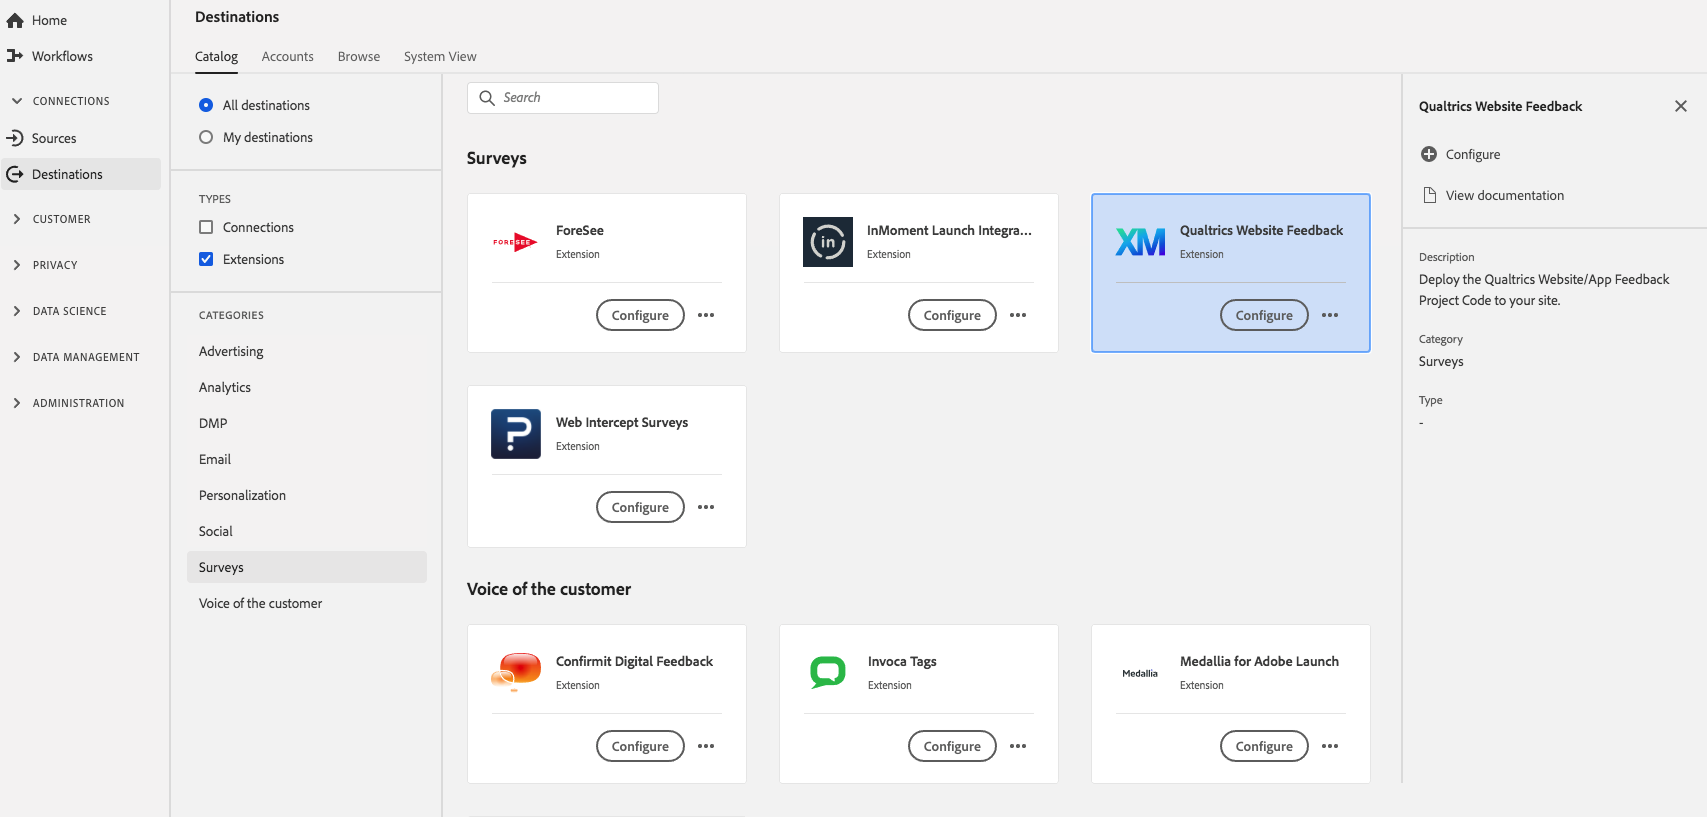This screenshot has width=1707, height=817.
Task: Go to Home in sidebar
Action: click(x=49, y=20)
